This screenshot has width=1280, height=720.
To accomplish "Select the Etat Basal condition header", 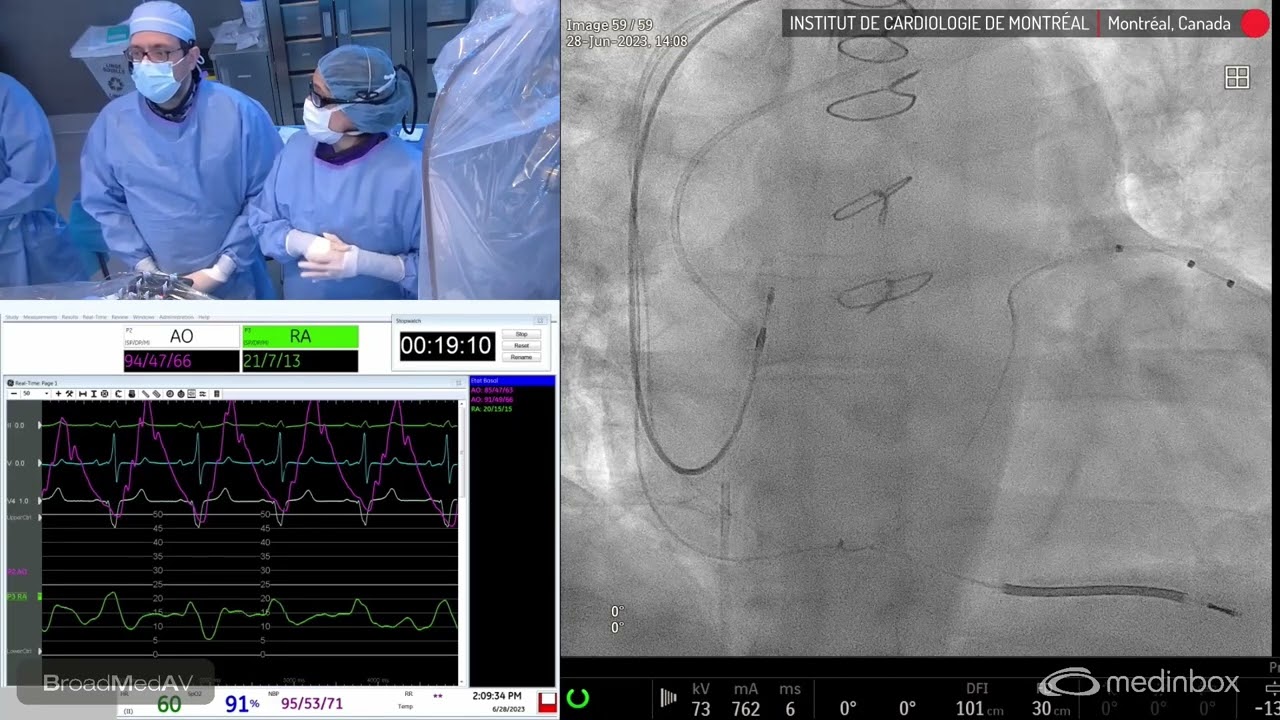I will (512, 381).
